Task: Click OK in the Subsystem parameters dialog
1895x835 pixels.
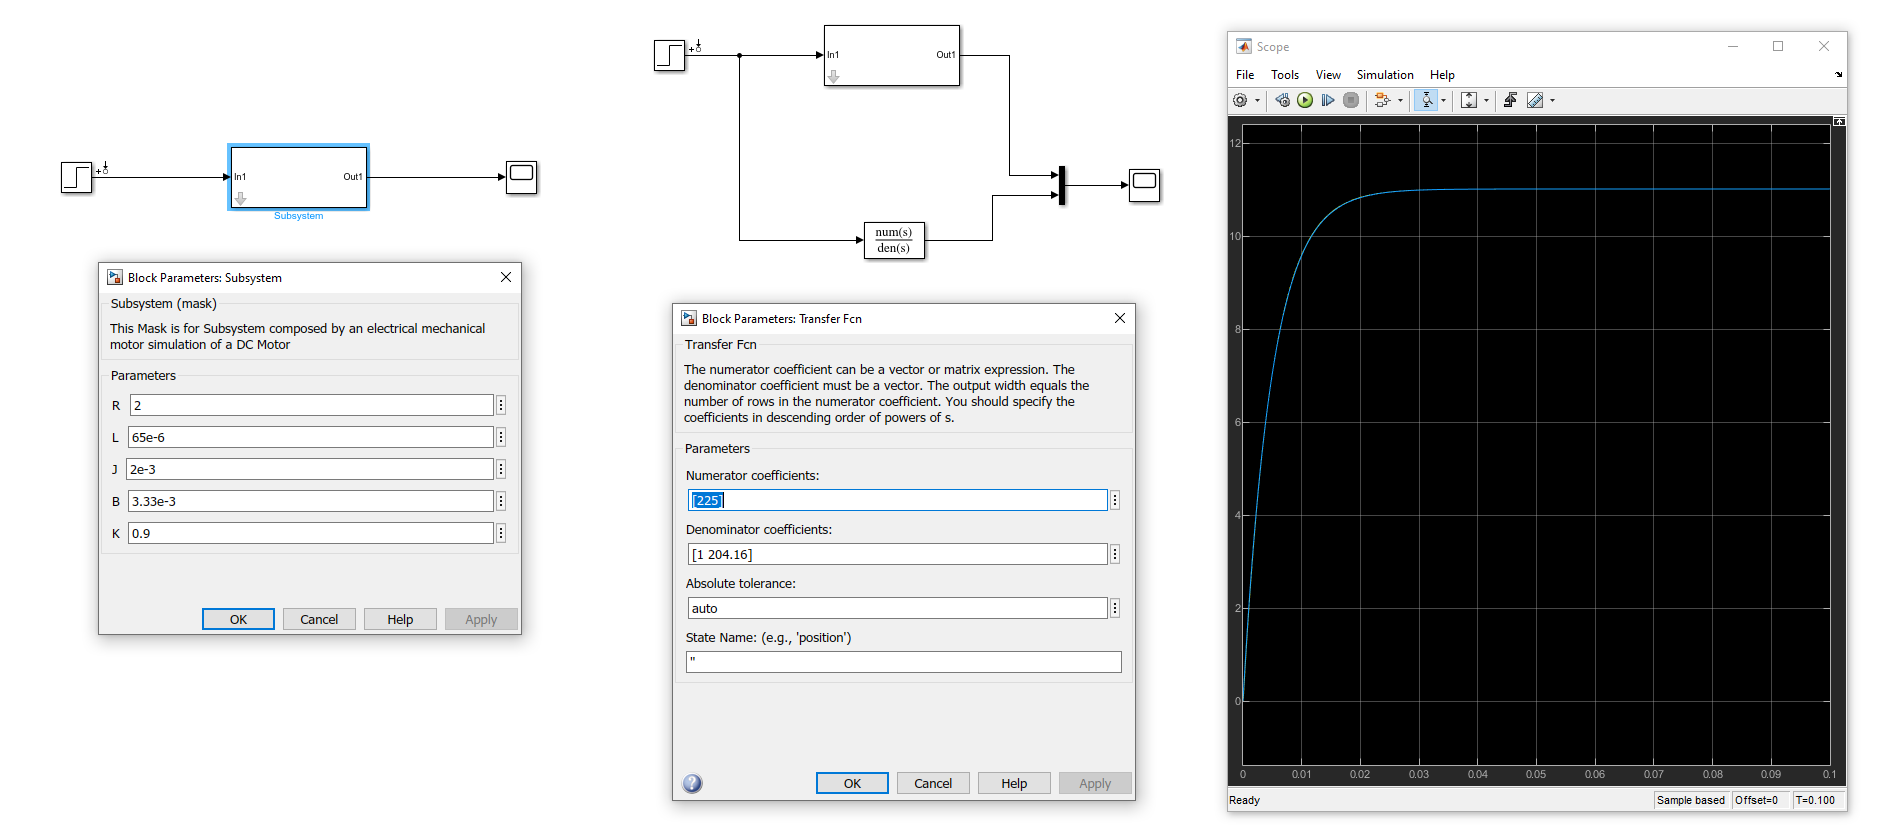Action: [x=238, y=619]
